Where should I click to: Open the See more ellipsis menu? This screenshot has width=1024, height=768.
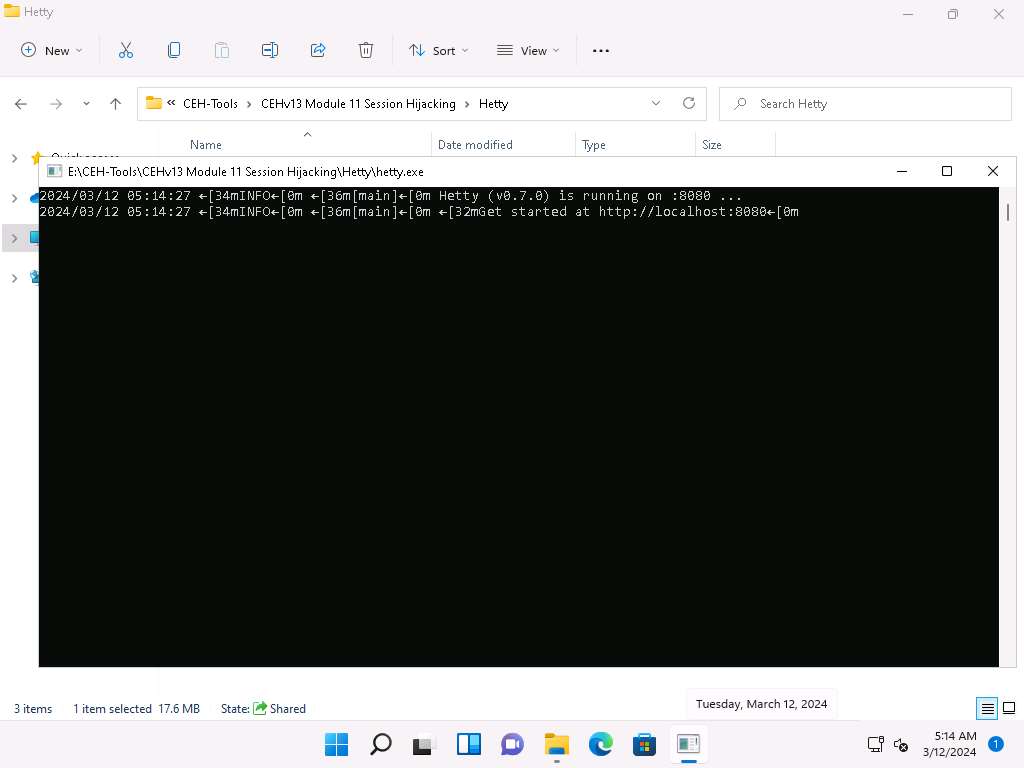[x=601, y=50]
